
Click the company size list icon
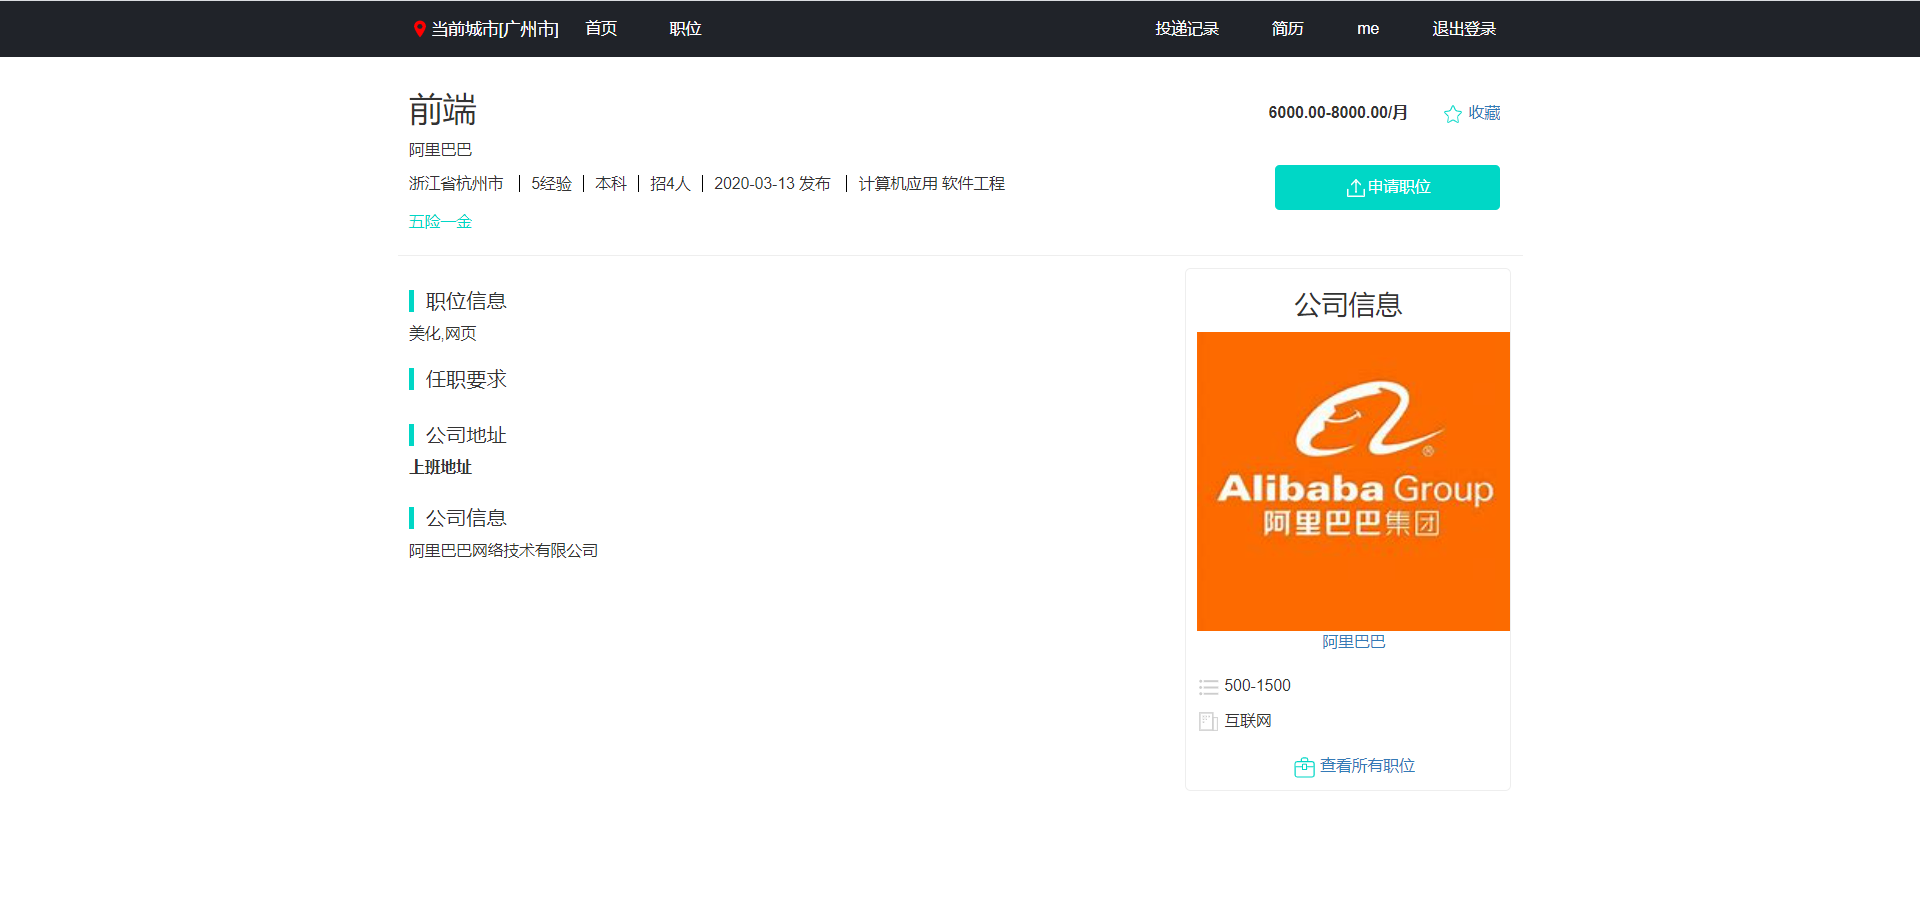(x=1208, y=687)
